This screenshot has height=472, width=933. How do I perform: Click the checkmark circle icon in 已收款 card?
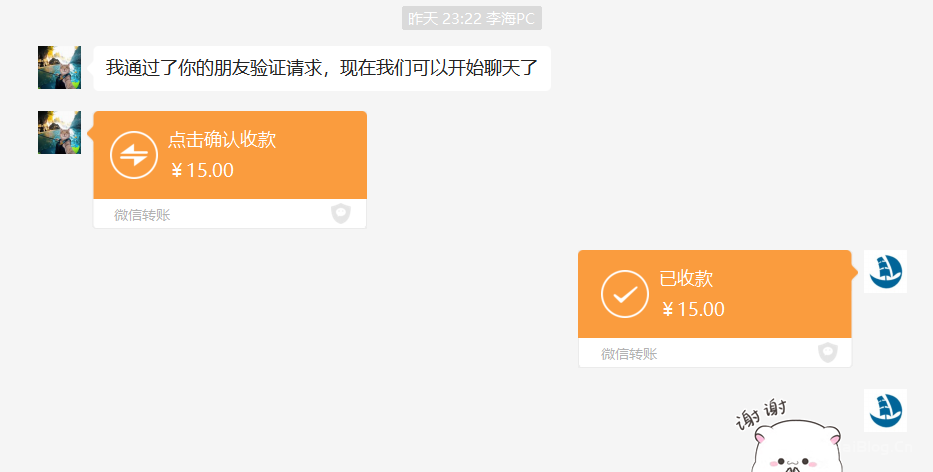tap(624, 294)
